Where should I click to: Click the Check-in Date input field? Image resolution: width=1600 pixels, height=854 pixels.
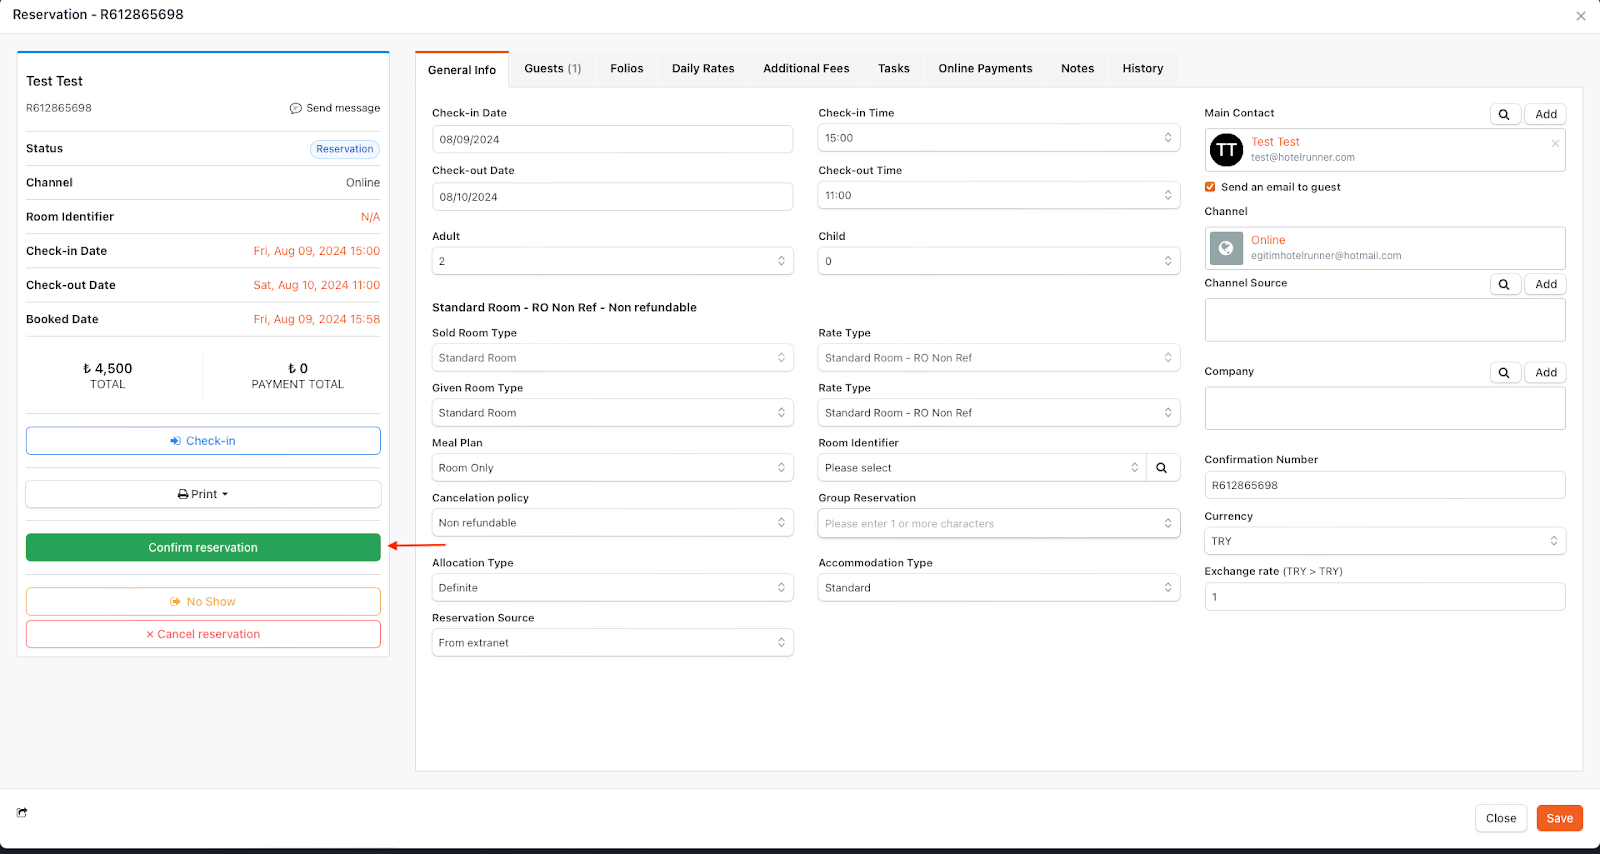pos(612,139)
